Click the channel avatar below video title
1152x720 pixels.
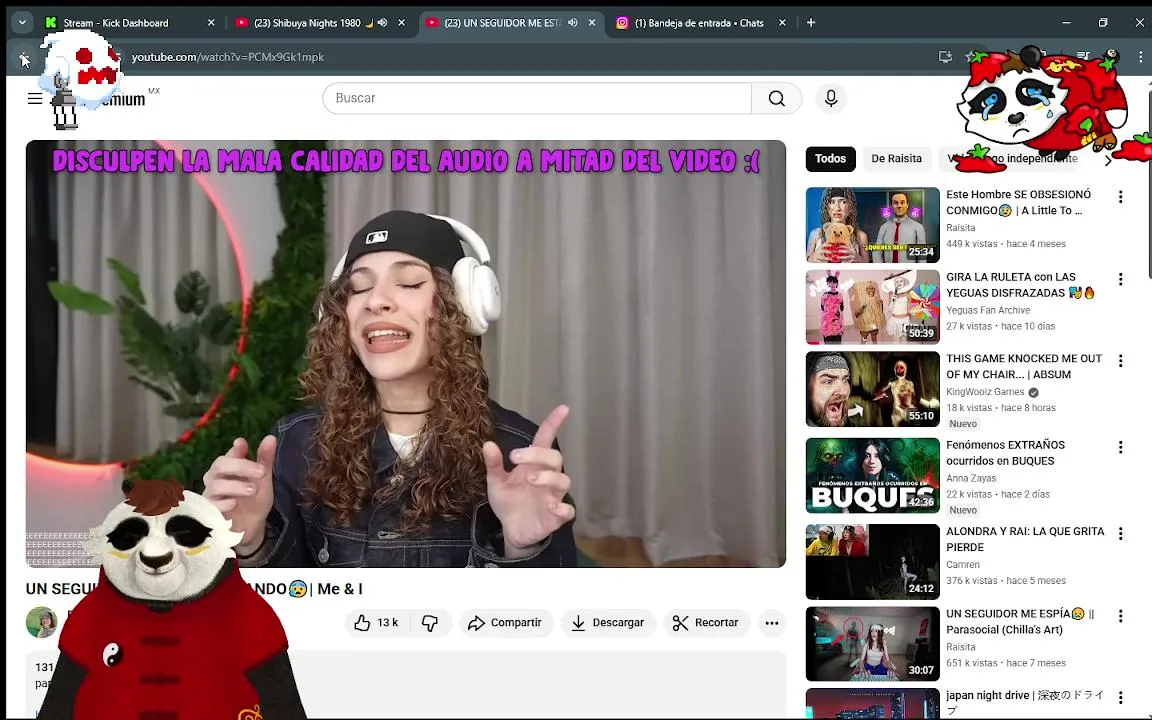tap(41, 623)
